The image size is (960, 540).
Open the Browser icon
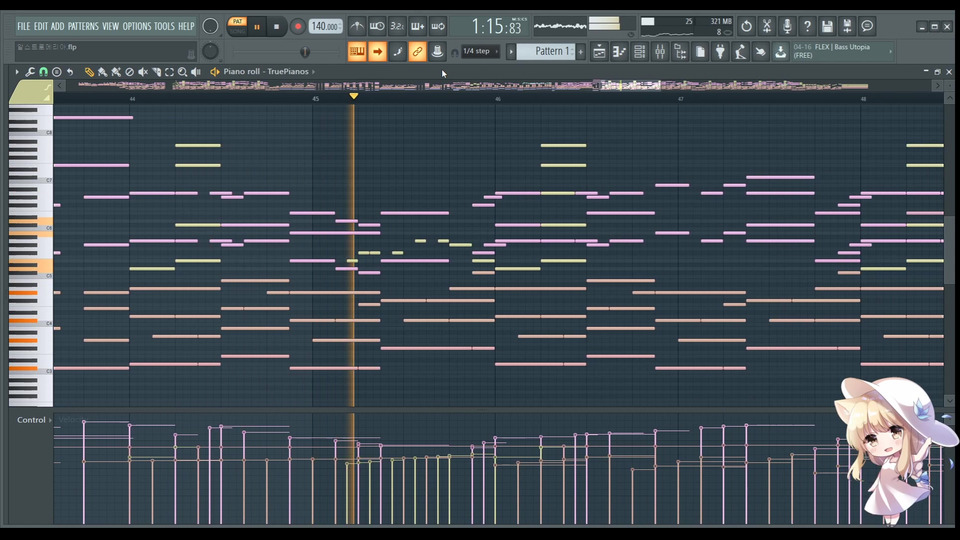(x=680, y=52)
